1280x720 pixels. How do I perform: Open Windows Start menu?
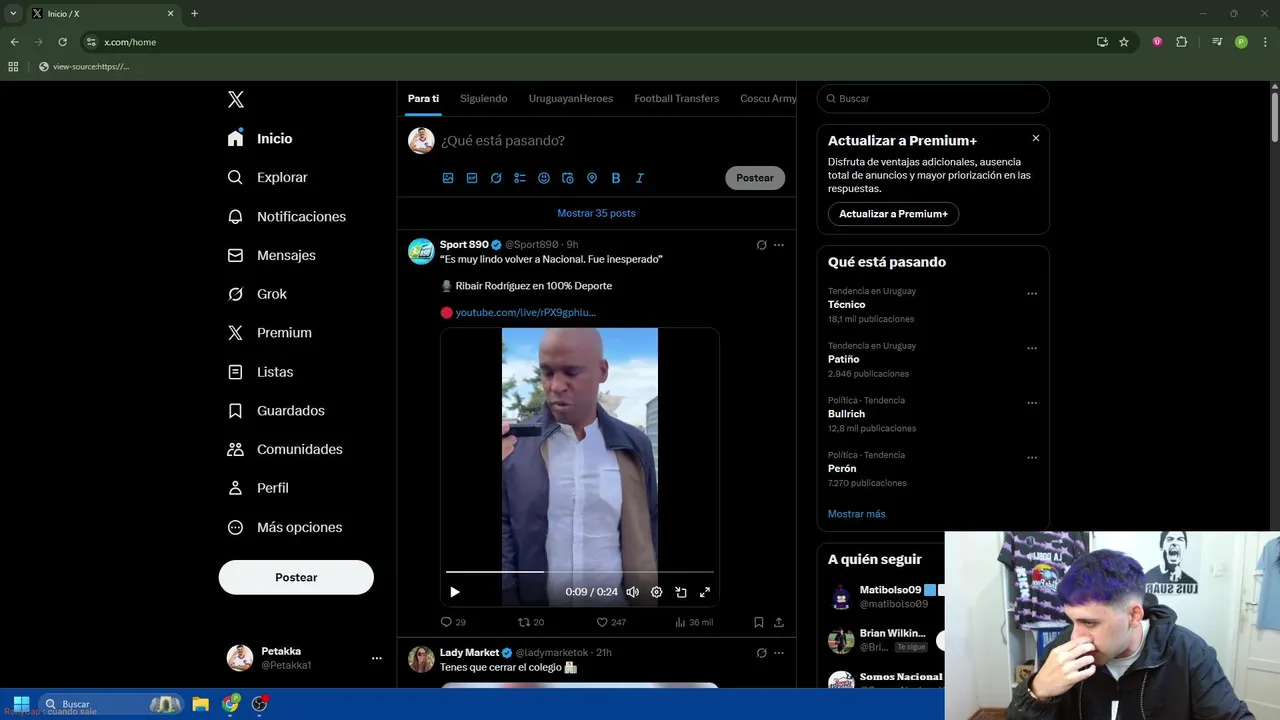point(20,704)
